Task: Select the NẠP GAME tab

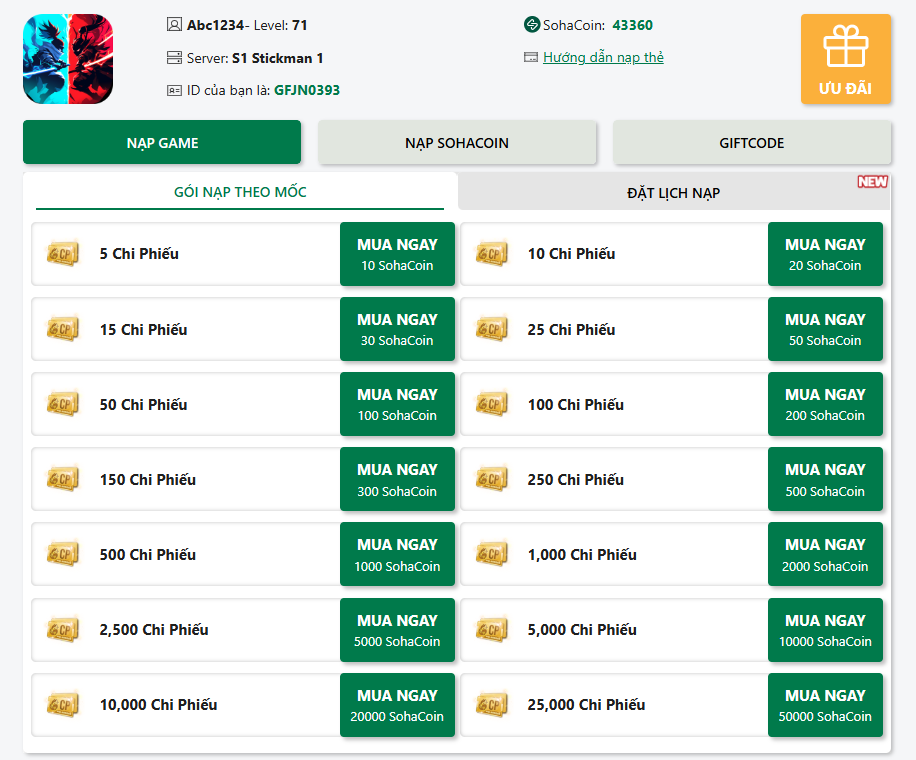Action: (162, 142)
